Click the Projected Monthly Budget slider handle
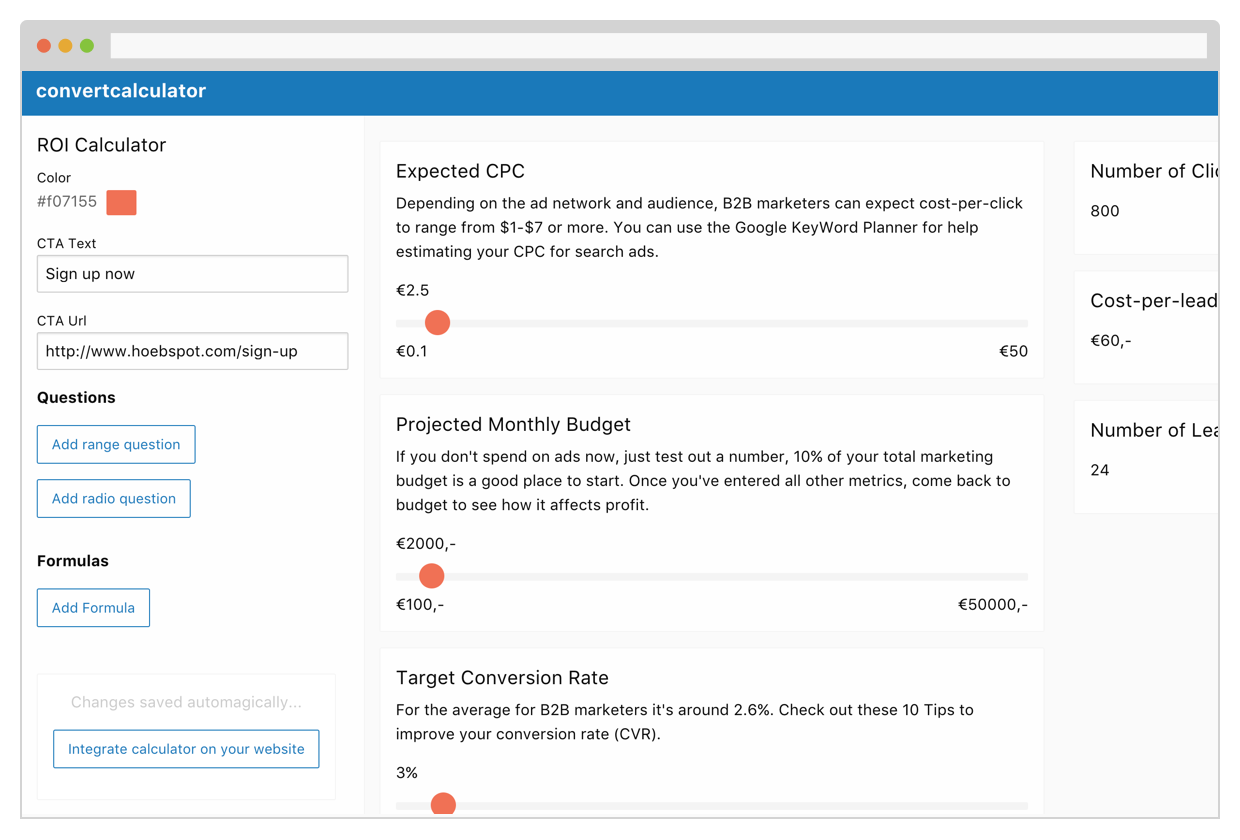Screen dimensions: 1240x840 (x=432, y=576)
